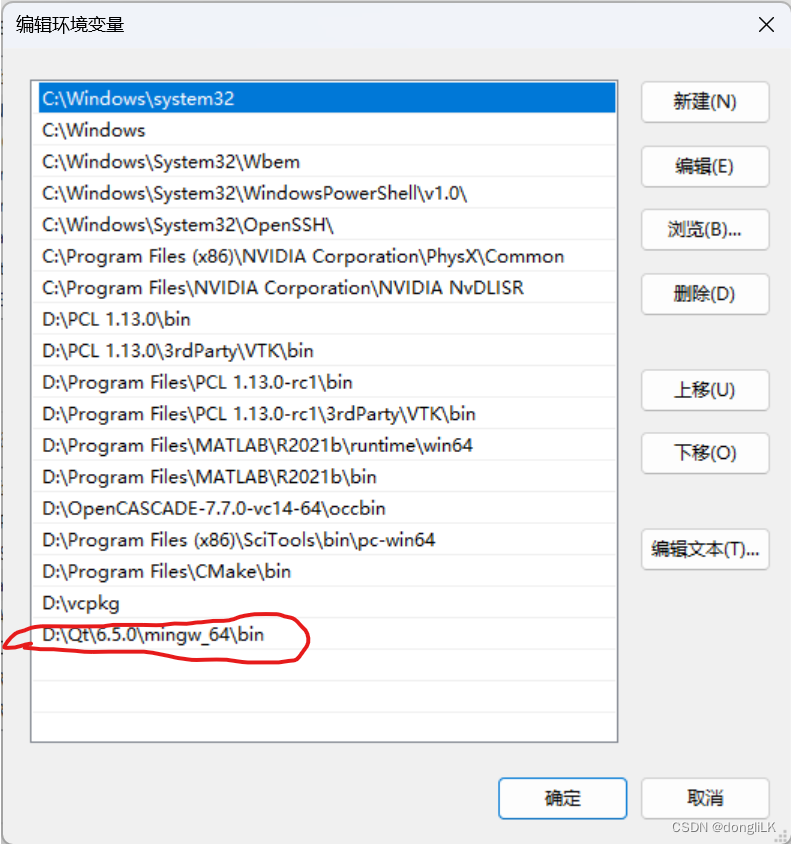Open the 浏览(B)... browse dialog

(705, 230)
